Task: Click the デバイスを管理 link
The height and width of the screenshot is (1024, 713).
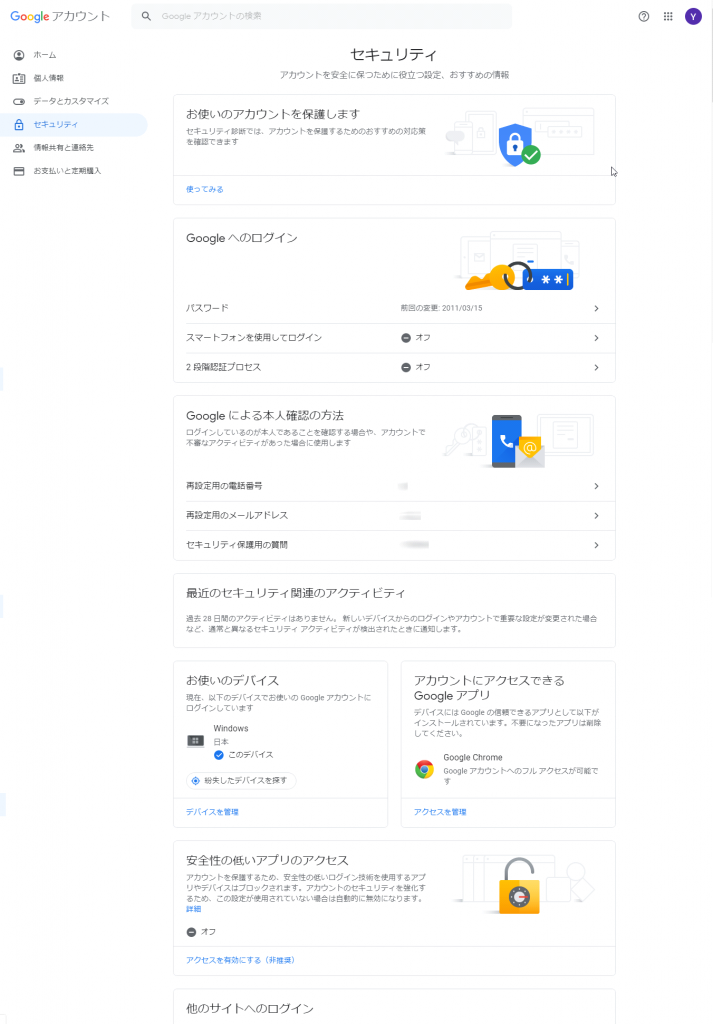Action: pos(212,812)
